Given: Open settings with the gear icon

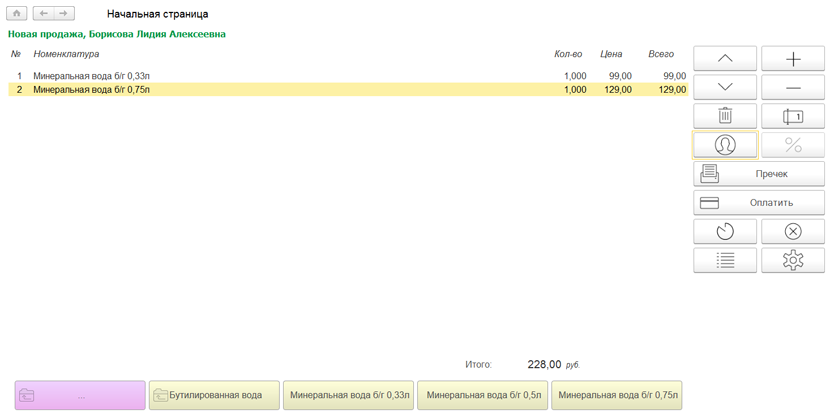Looking at the screenshot, I should [x=793, y=260].
